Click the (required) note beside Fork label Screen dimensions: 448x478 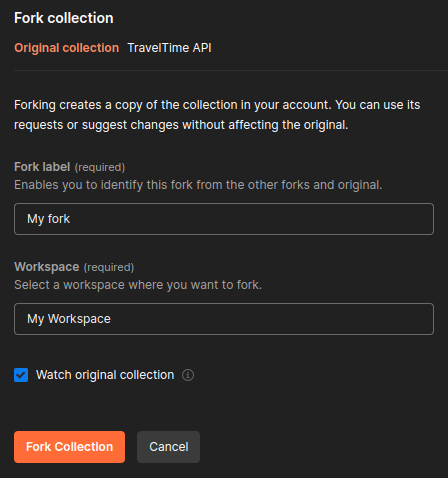pos(100,167)
